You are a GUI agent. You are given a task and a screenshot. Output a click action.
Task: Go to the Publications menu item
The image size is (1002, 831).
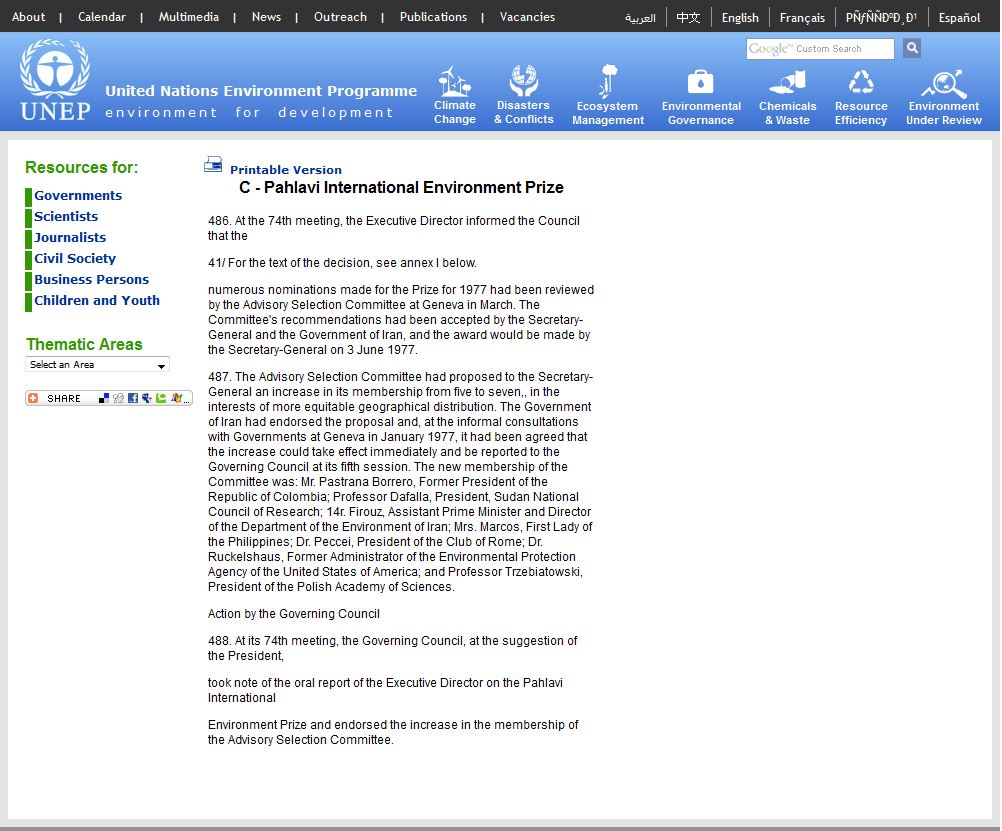coord(433,17)
